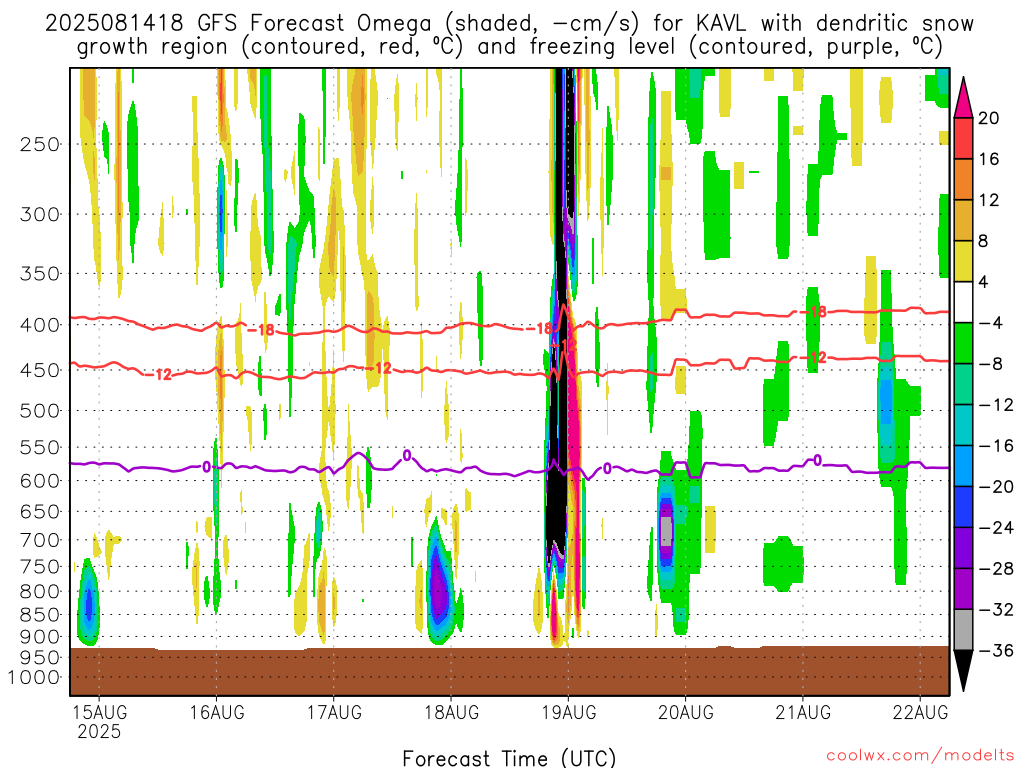Click the colorbar value label 16
This screenshot has height=768, width=1024.
989,159
